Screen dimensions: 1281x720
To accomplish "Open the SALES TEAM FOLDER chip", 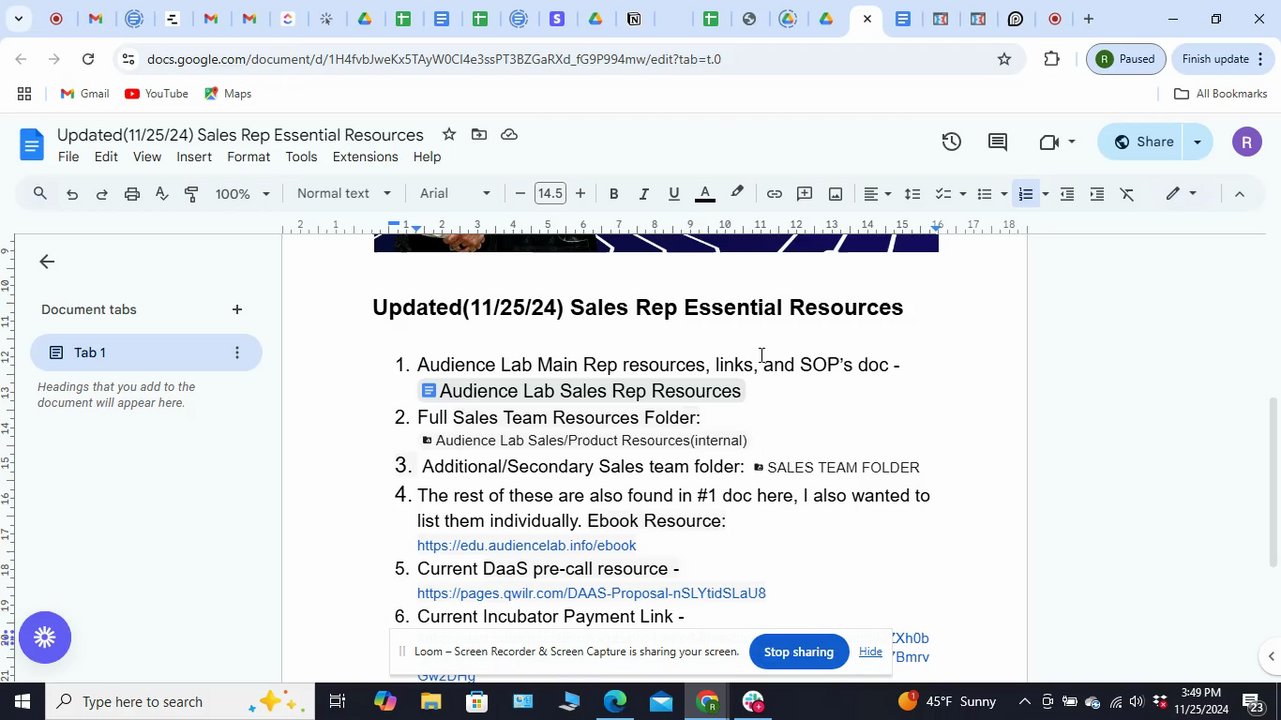I will coord(836,468).
